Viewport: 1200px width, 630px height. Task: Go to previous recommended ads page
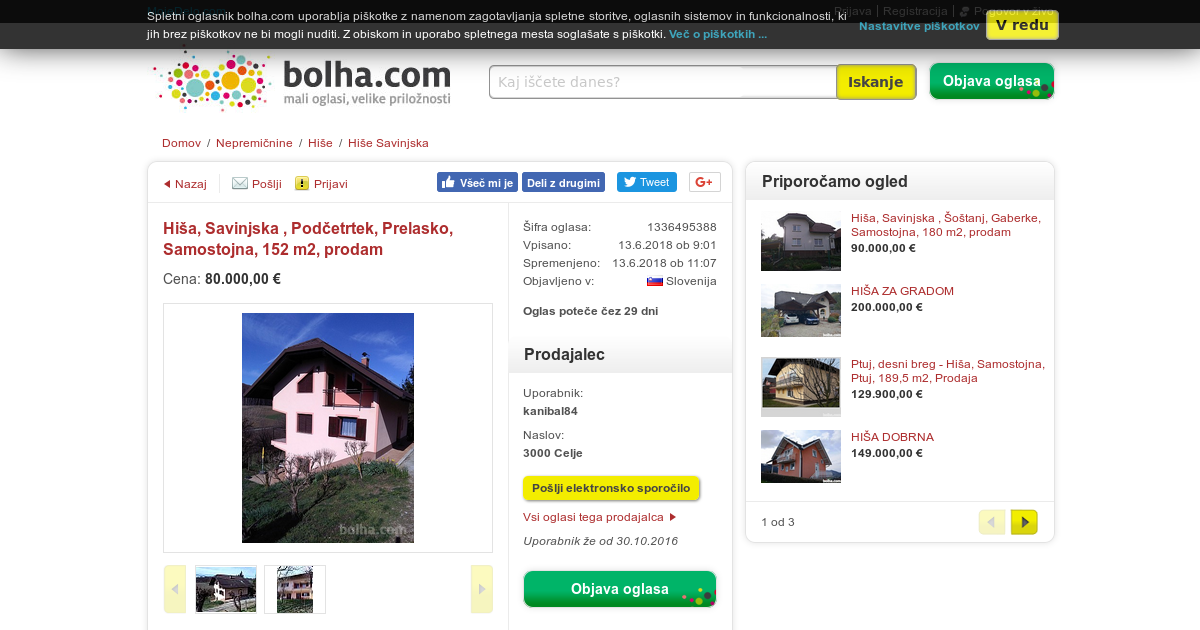click(991, 522)
